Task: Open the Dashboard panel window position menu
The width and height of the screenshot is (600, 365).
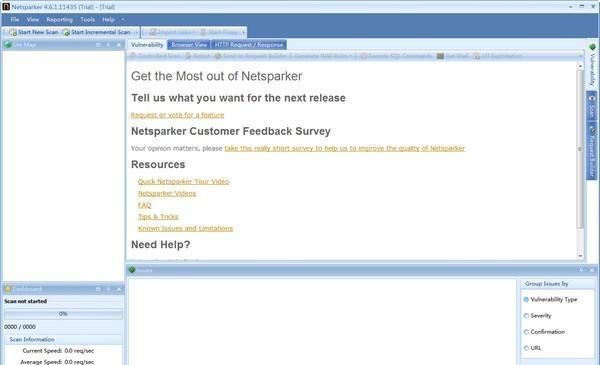Action: 98,289
